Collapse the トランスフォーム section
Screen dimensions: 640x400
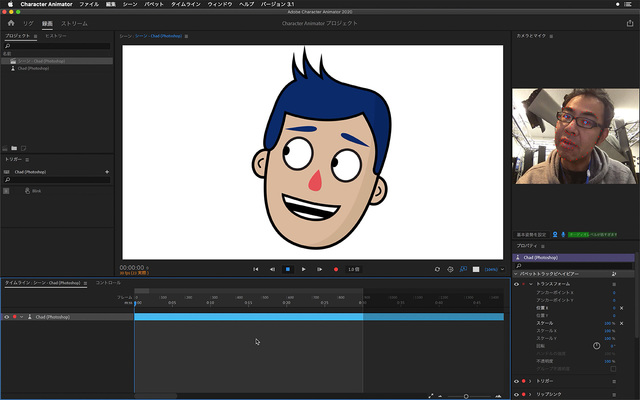click(x=532, y=284)
